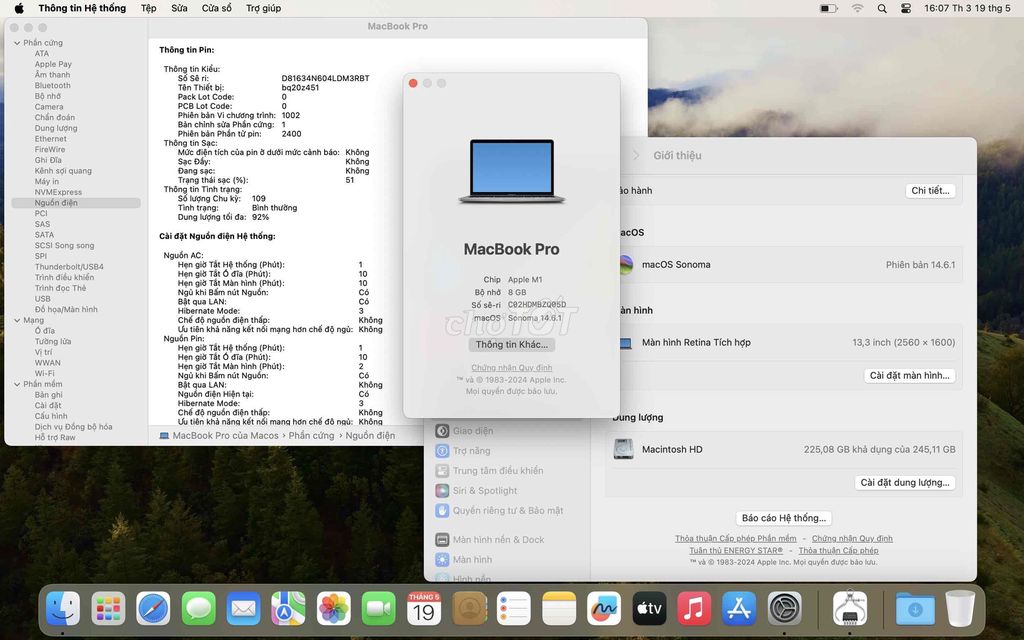This screenshot has height=640, width=1024.
Task: Open Notes from the Dock
Action: pyautogui.click(x=559, y=609)
